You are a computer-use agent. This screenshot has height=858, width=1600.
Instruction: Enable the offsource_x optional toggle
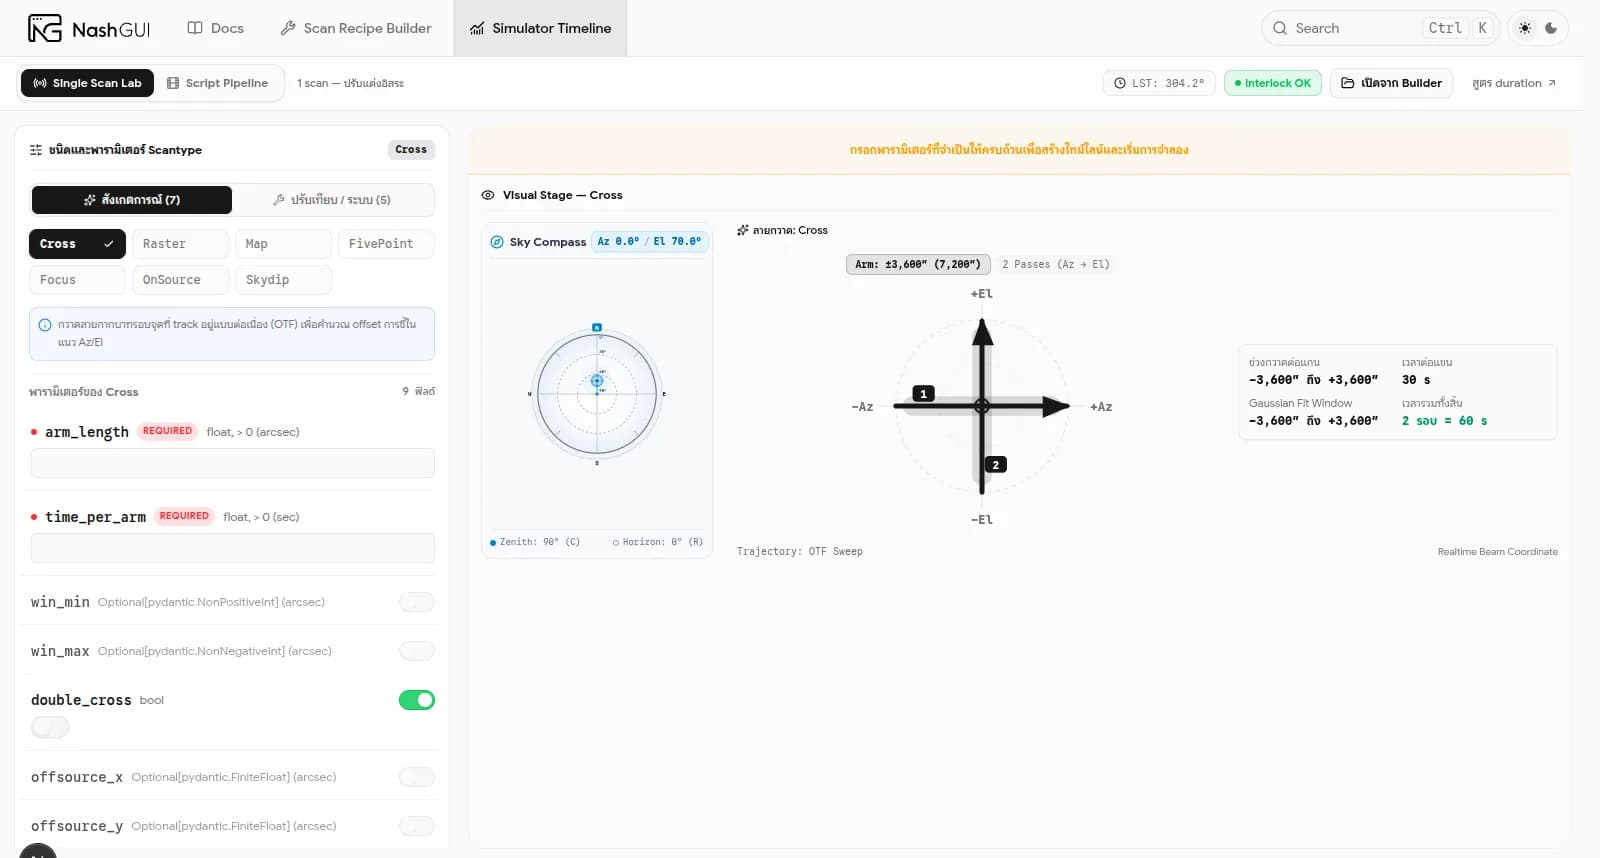pos(417,777)
